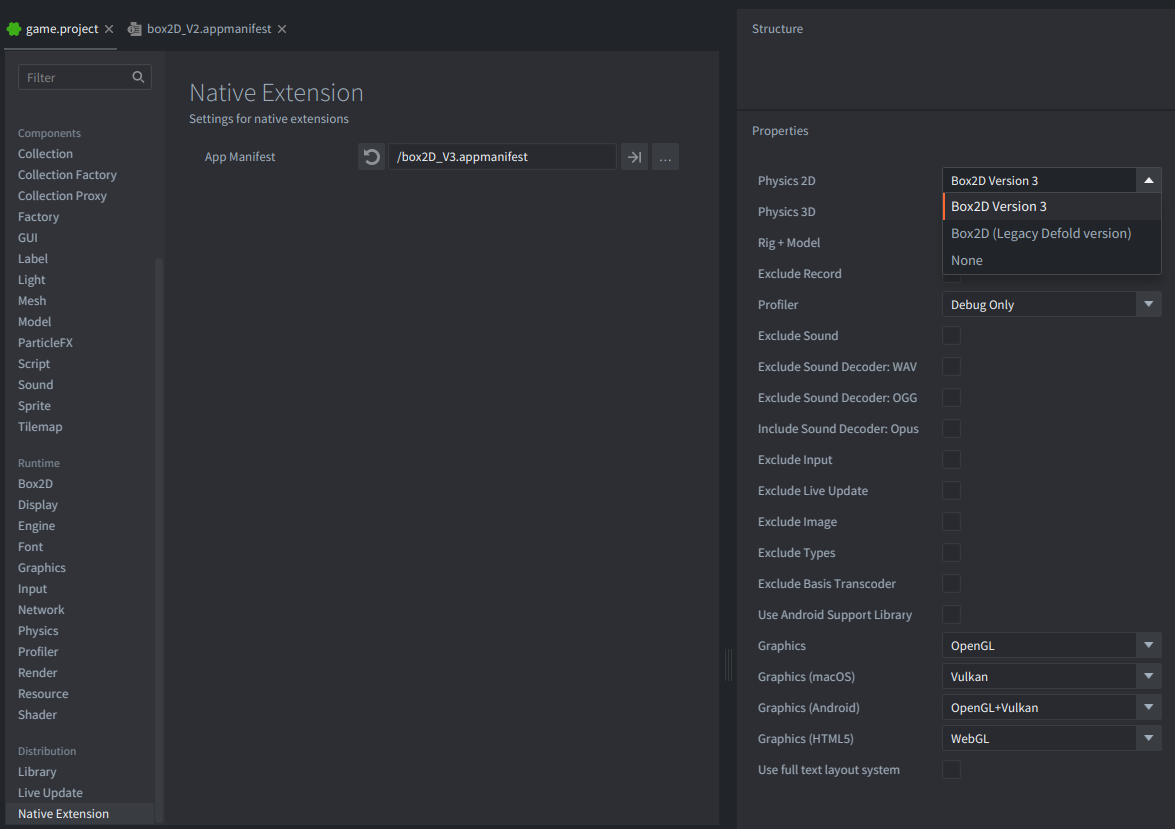Toggle the Exclude Sound checkbox

(x=951, y=335)
